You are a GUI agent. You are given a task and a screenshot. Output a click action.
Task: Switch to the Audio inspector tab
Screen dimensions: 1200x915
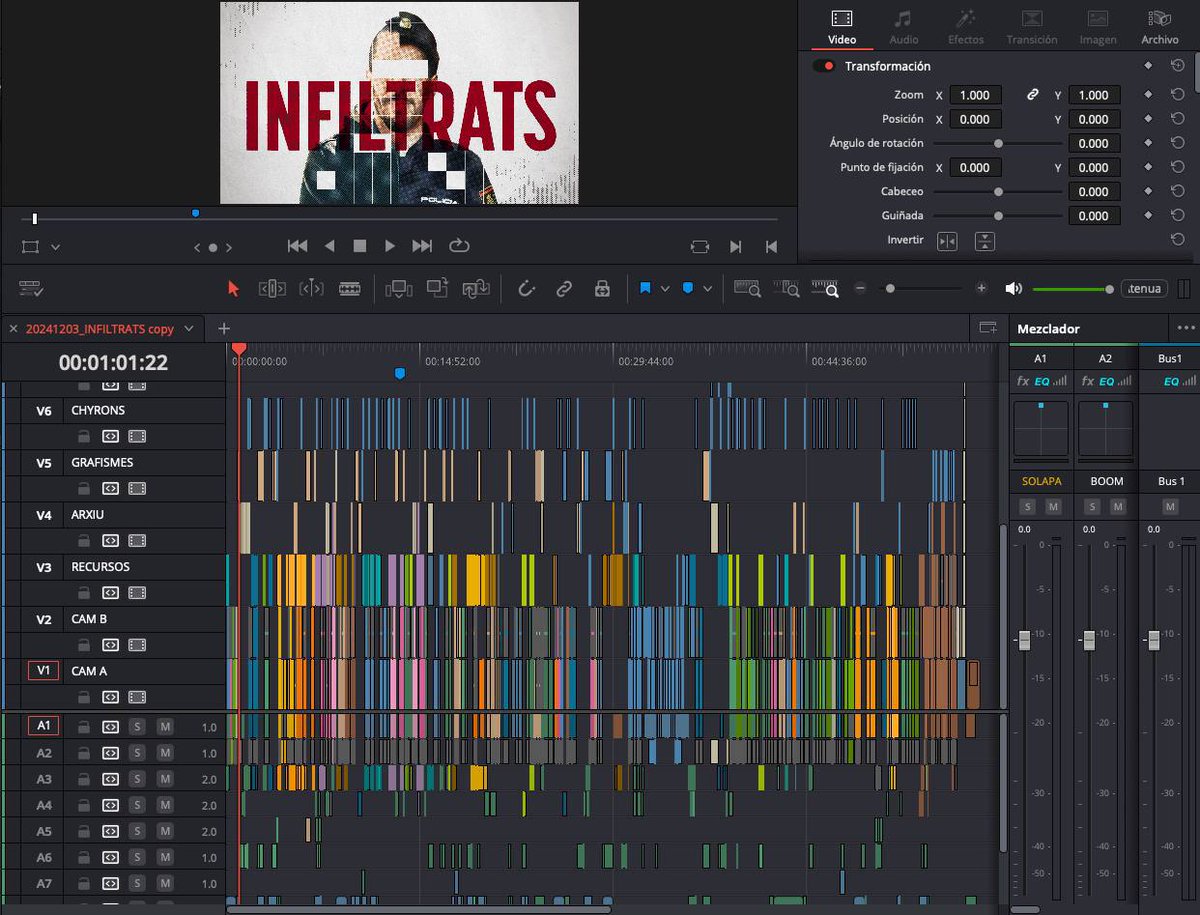904,27
